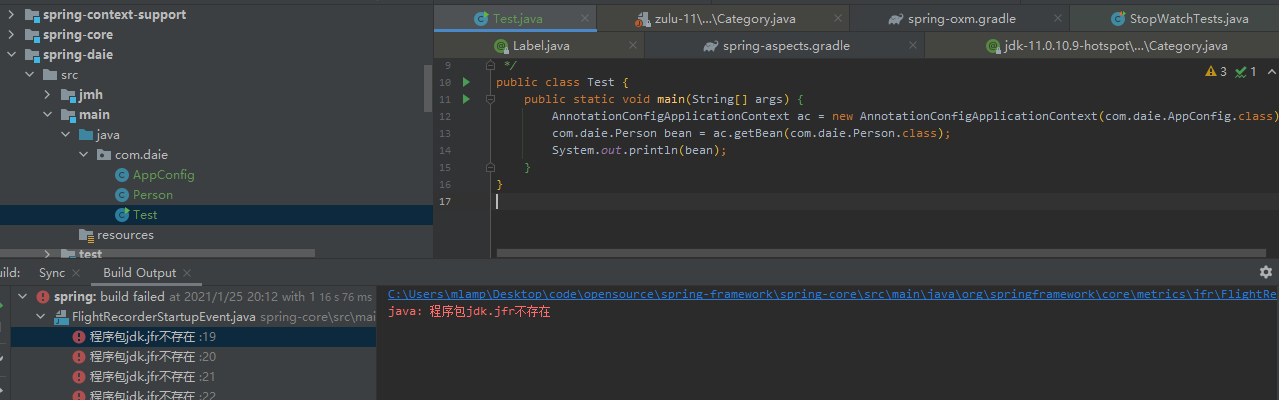Image resolution: width=1279 pixels, height=400 pixels.
Task: Click the FlightRecorderStartupEvent.java file icon
Action: [61, 317]
